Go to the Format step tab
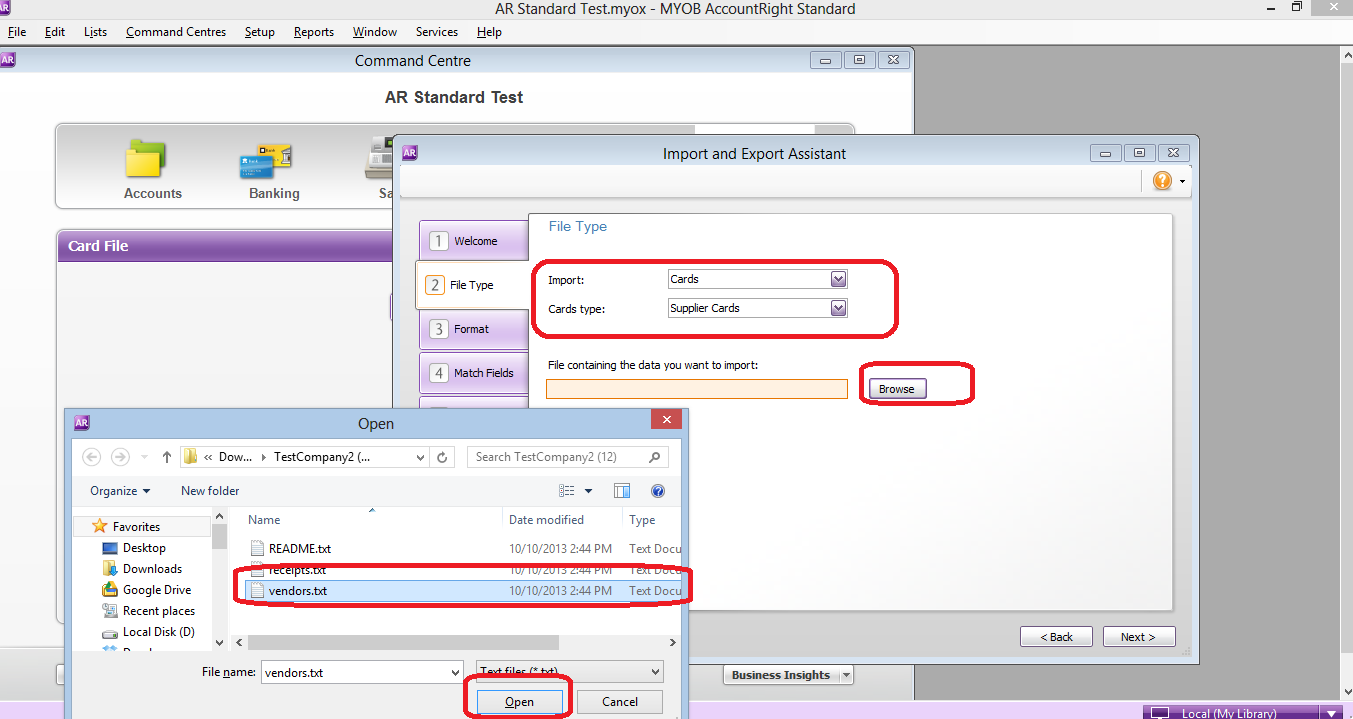 click(474, 329)
